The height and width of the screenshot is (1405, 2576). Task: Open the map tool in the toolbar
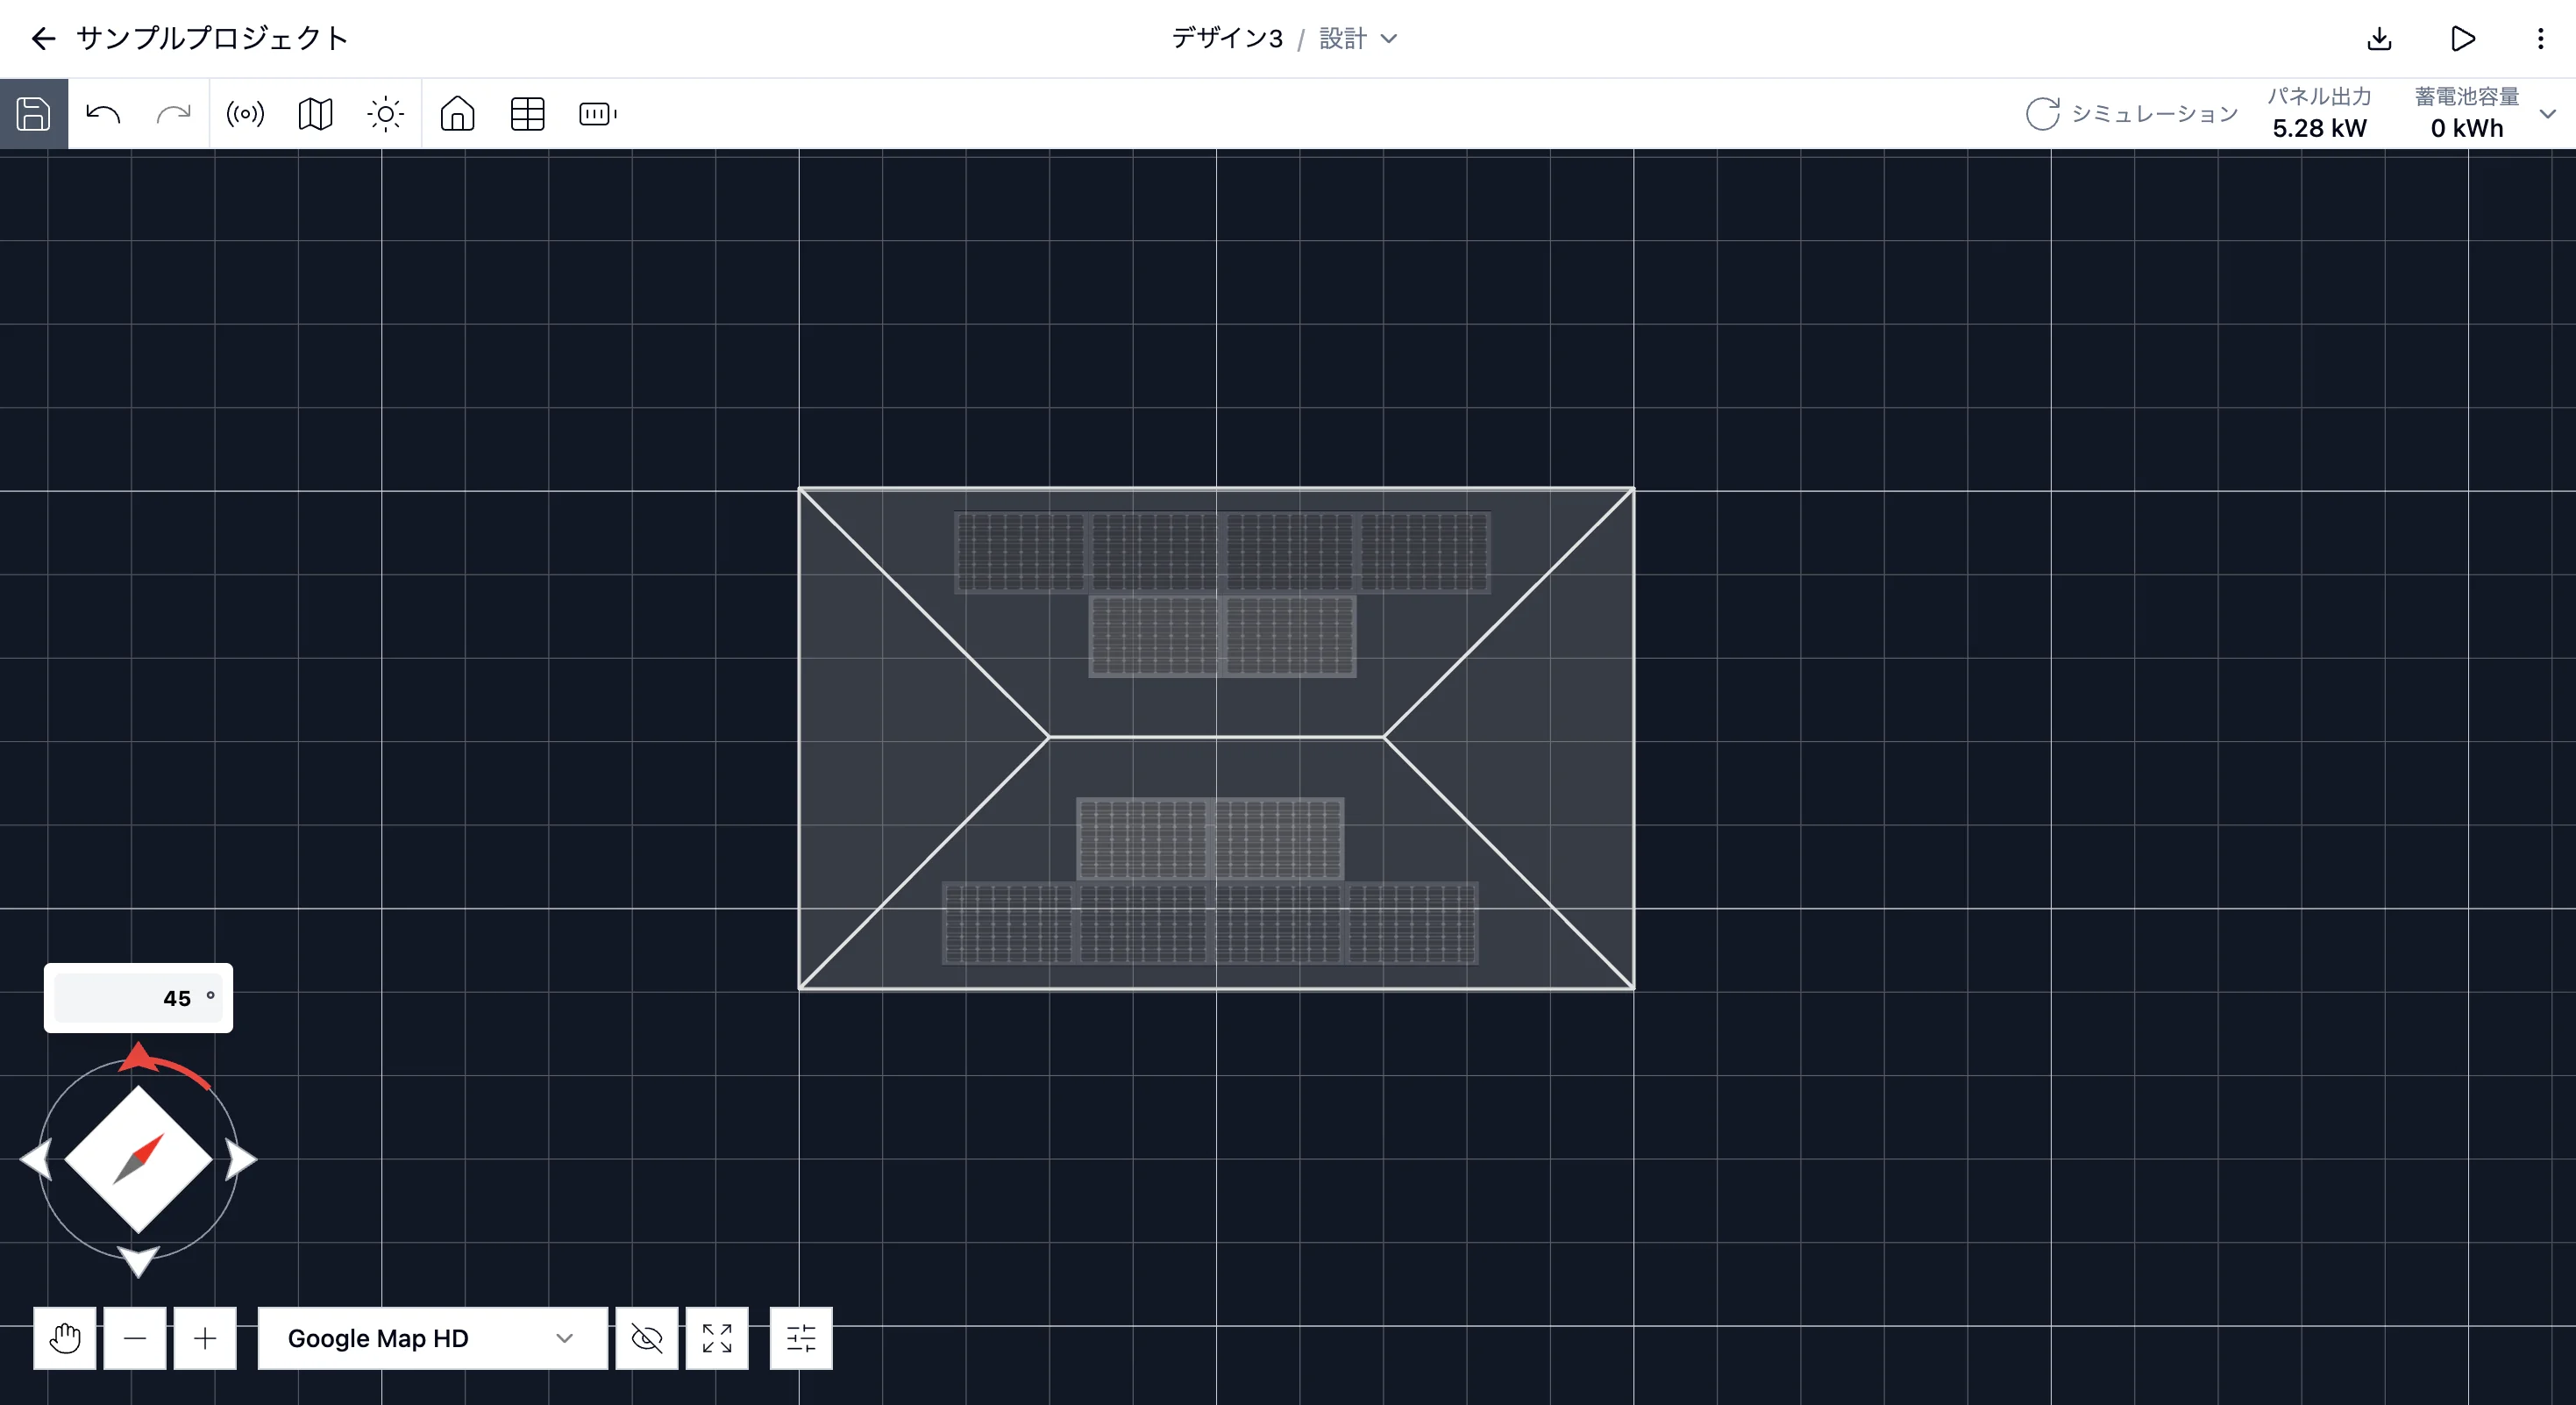pos(315,114)
